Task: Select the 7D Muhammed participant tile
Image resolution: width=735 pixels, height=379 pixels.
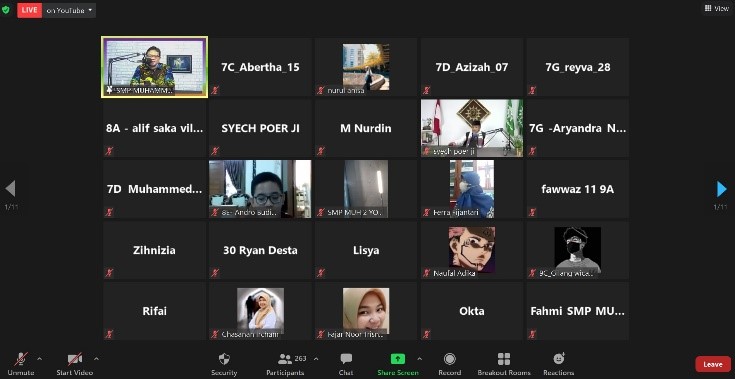Action: tap(155, 189)
